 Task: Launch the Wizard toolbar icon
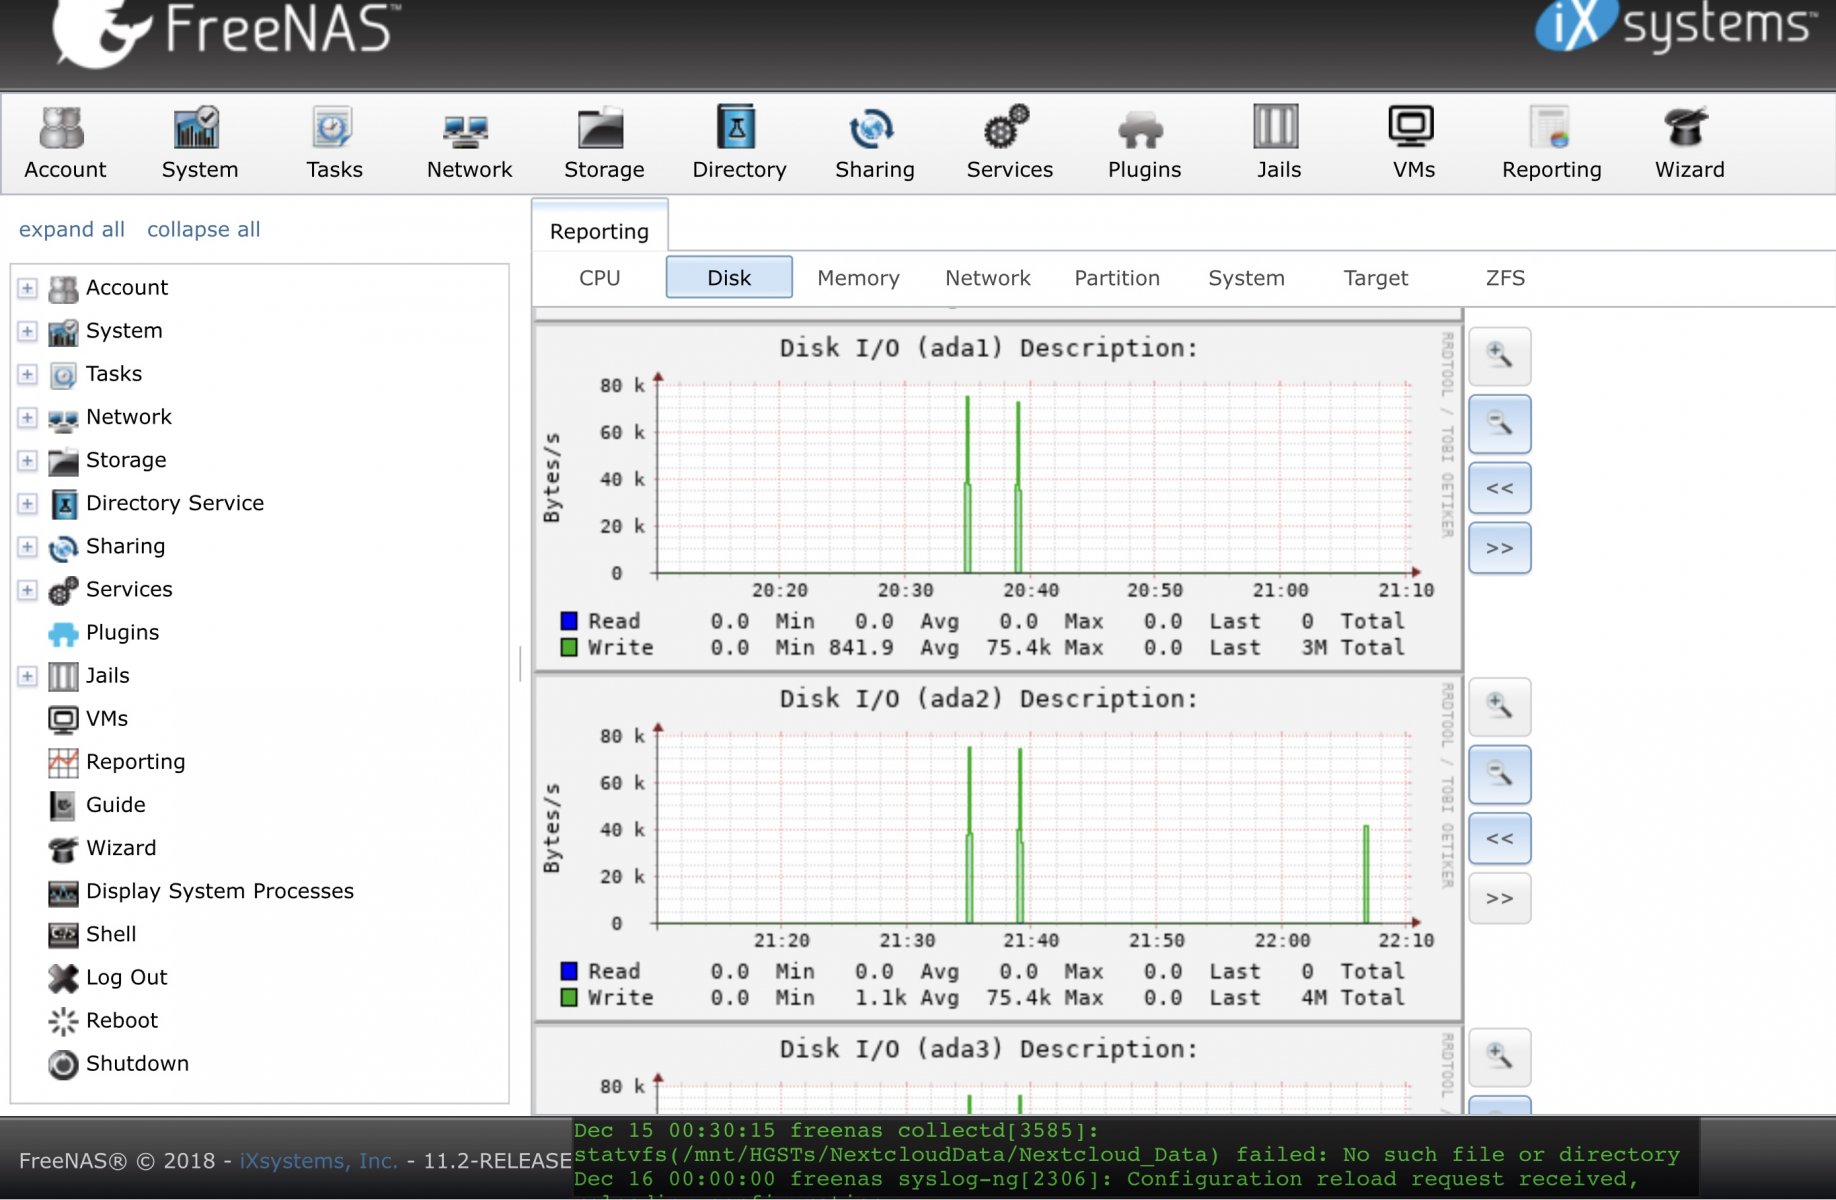coord(1689,143)
